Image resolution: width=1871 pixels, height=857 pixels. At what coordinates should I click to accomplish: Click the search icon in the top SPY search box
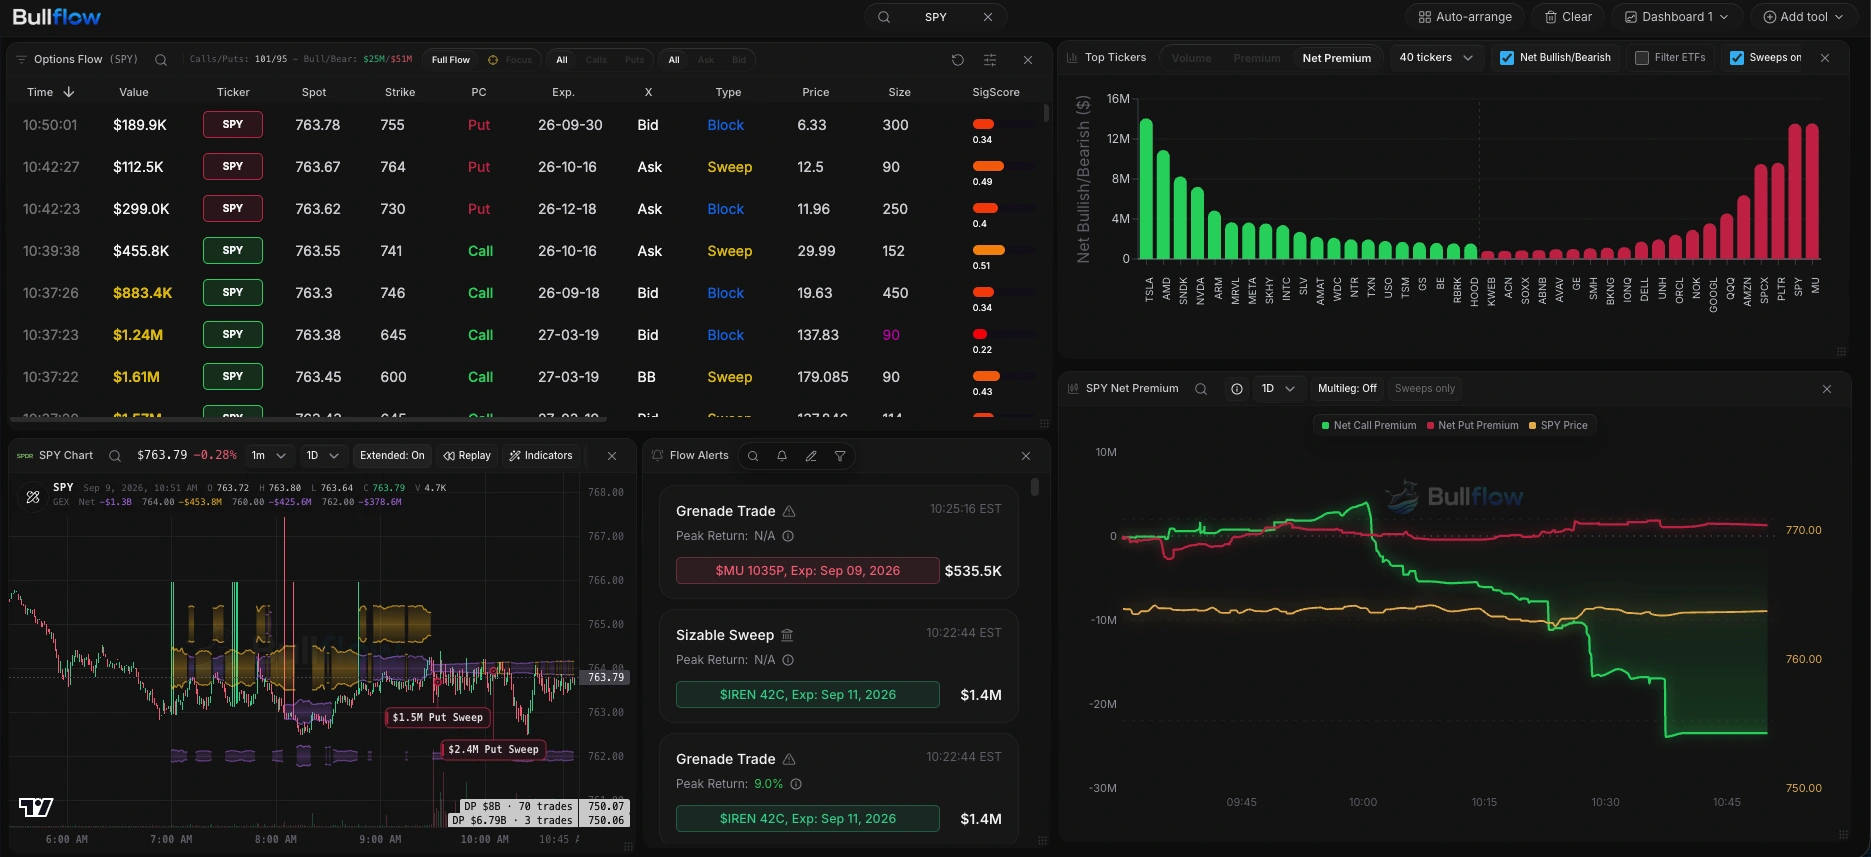[x=884, y=17]
